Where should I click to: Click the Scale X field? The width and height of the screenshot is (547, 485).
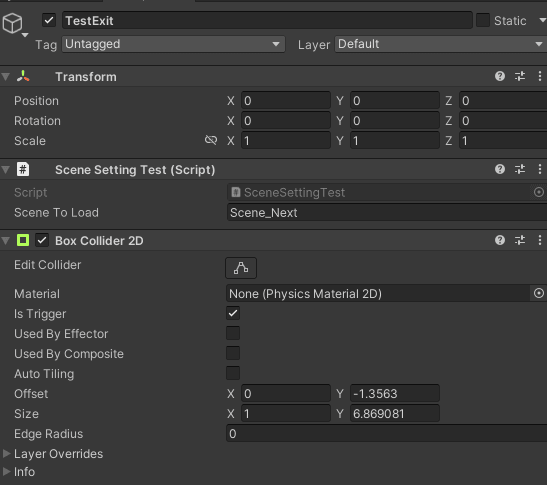click(x=286, y=141)
